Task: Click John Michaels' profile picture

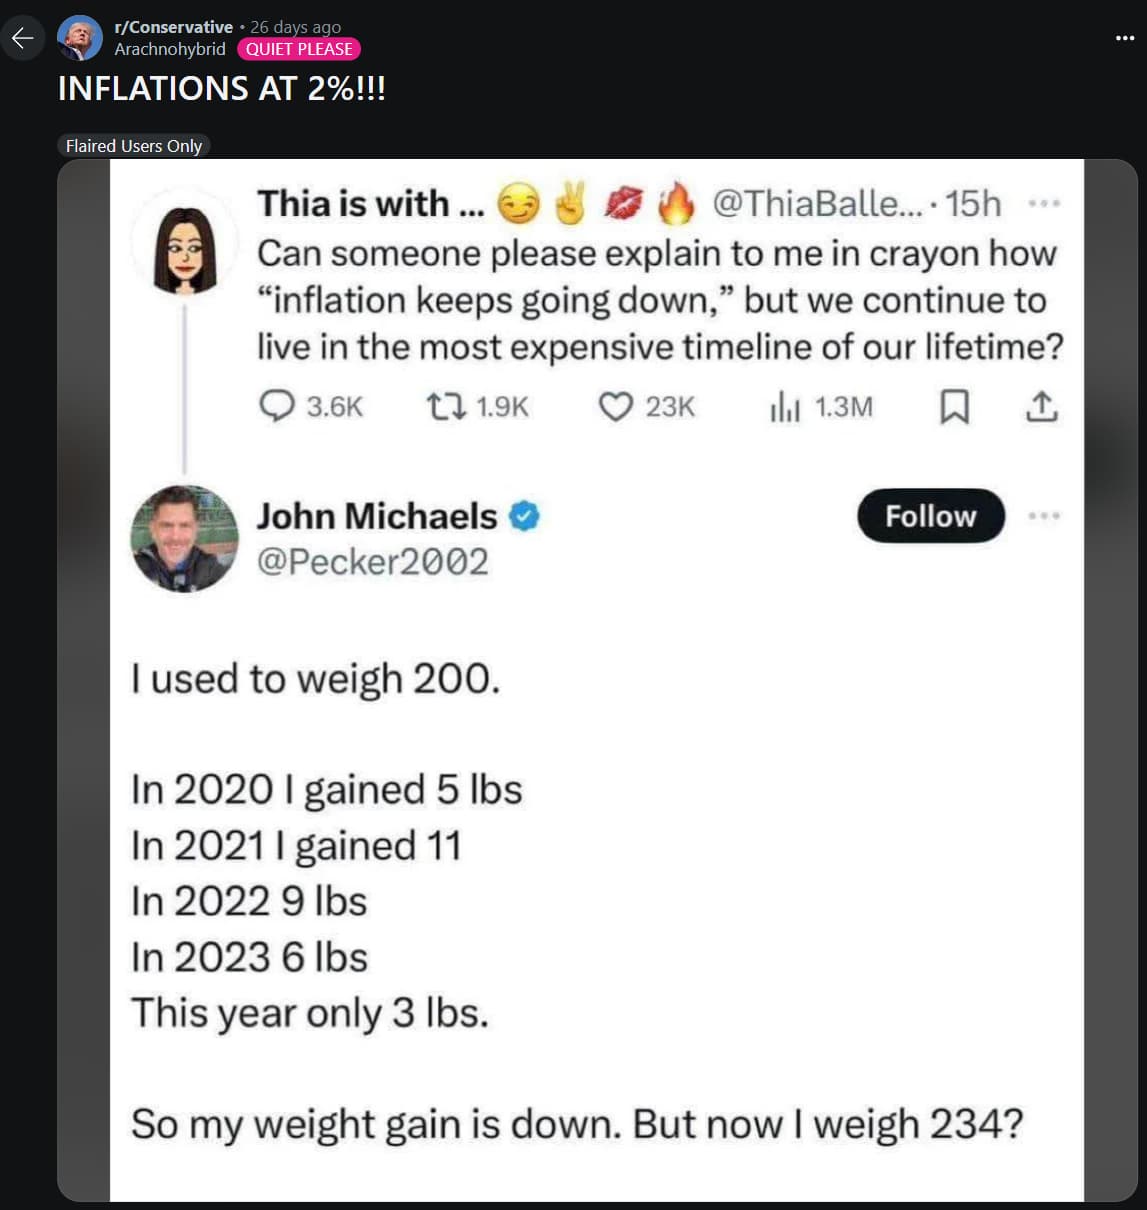Action: tap(185, 539)
